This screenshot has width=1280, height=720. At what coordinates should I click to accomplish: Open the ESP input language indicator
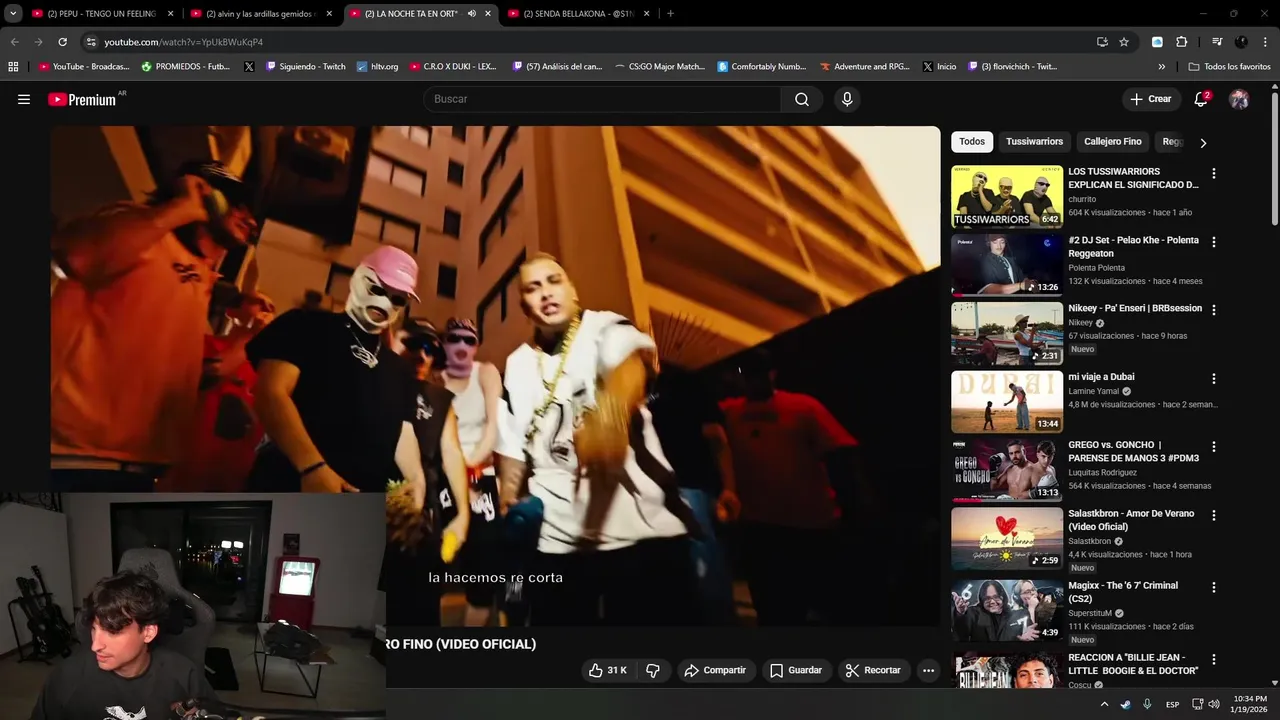click(x=1172, y=704)
